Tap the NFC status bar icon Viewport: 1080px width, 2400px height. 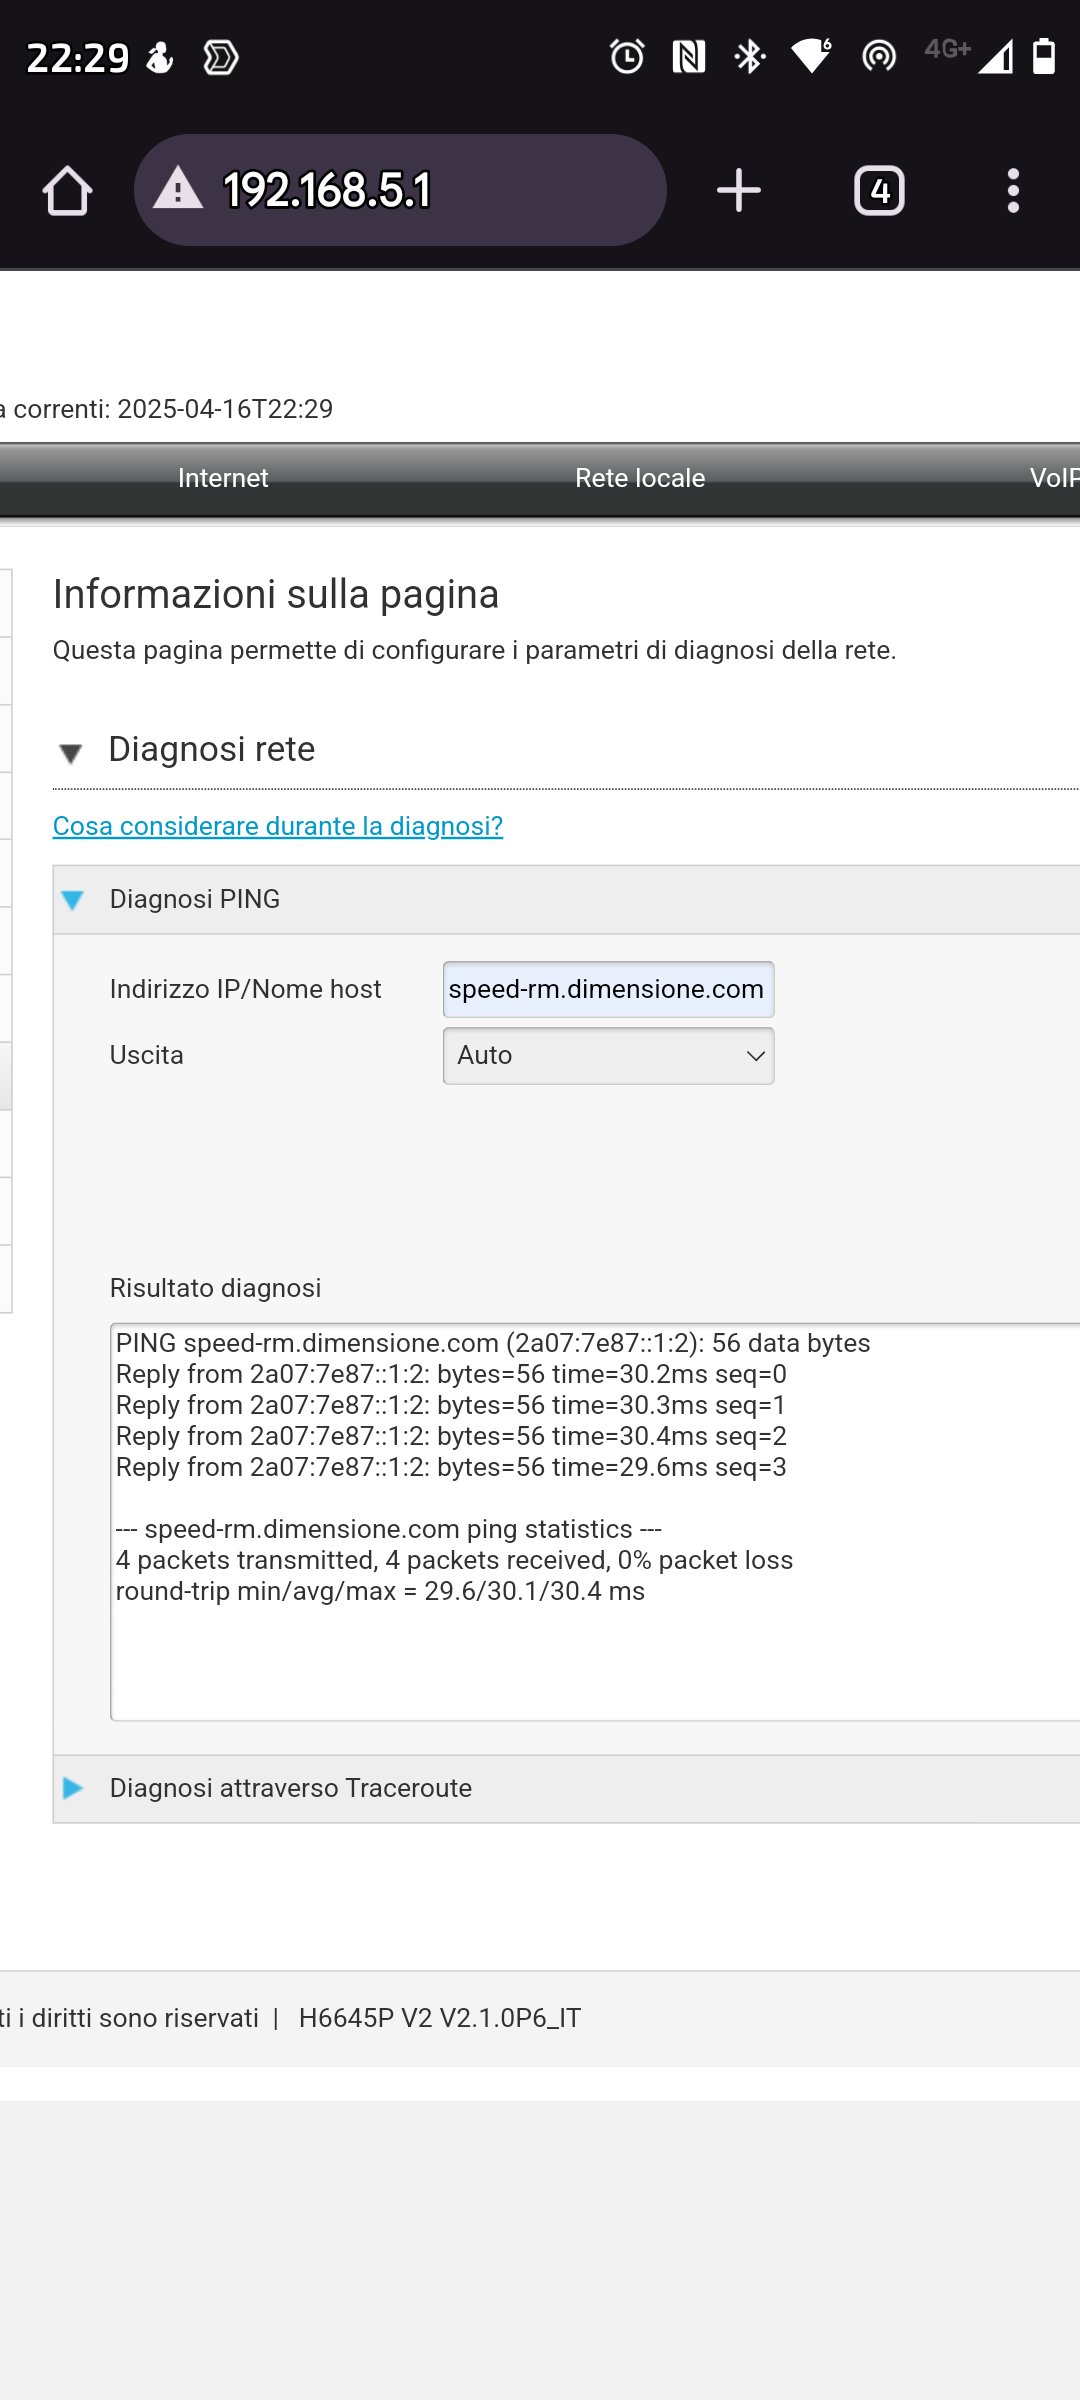689,57
